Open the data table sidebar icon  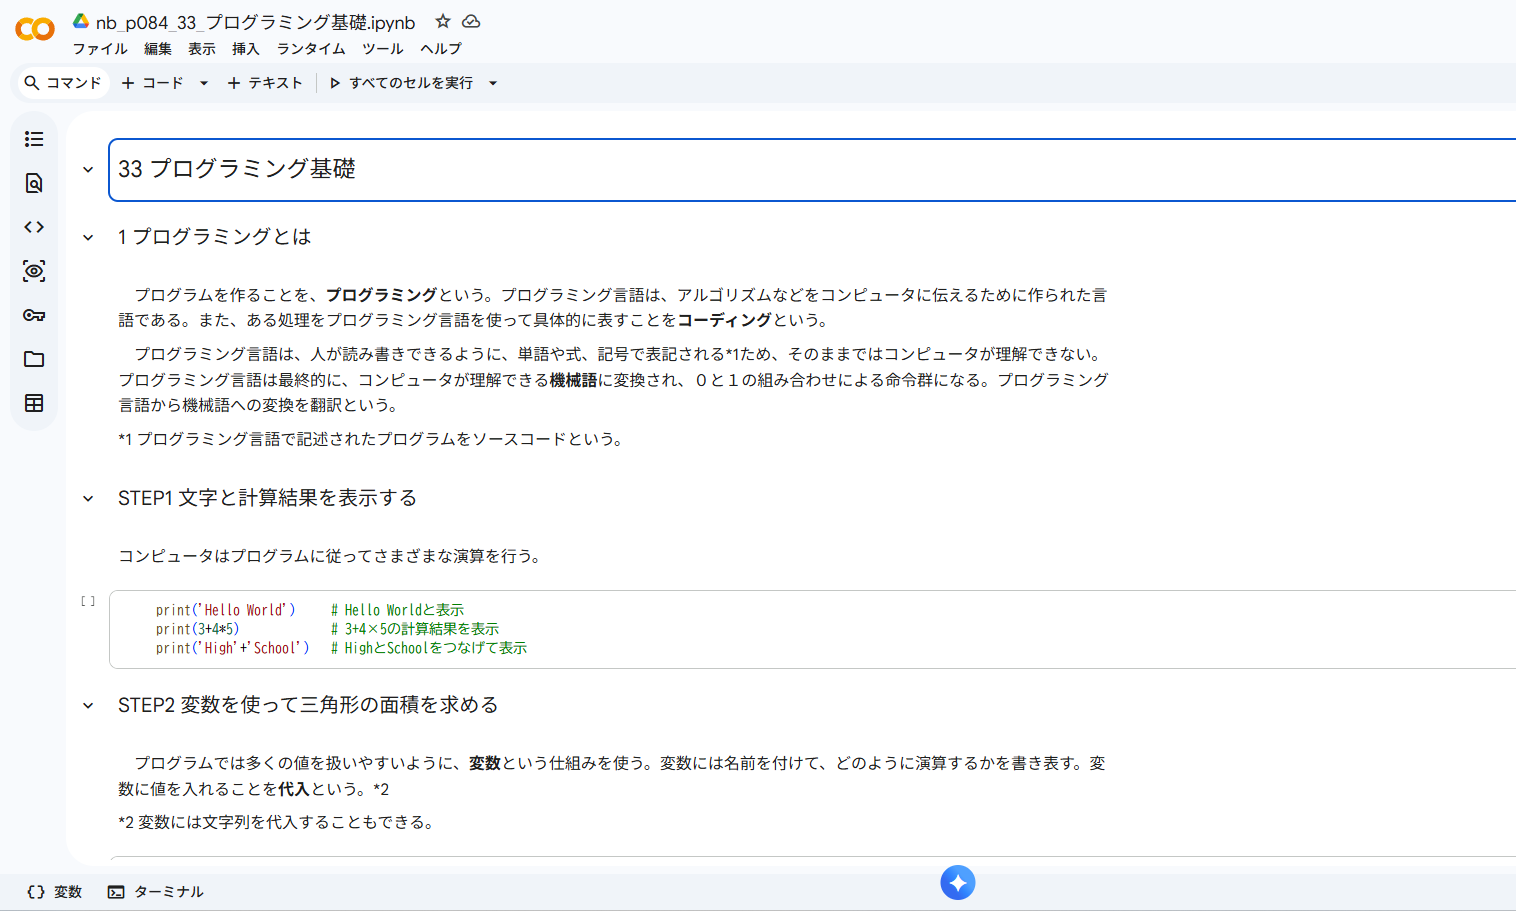coord(34,403)
